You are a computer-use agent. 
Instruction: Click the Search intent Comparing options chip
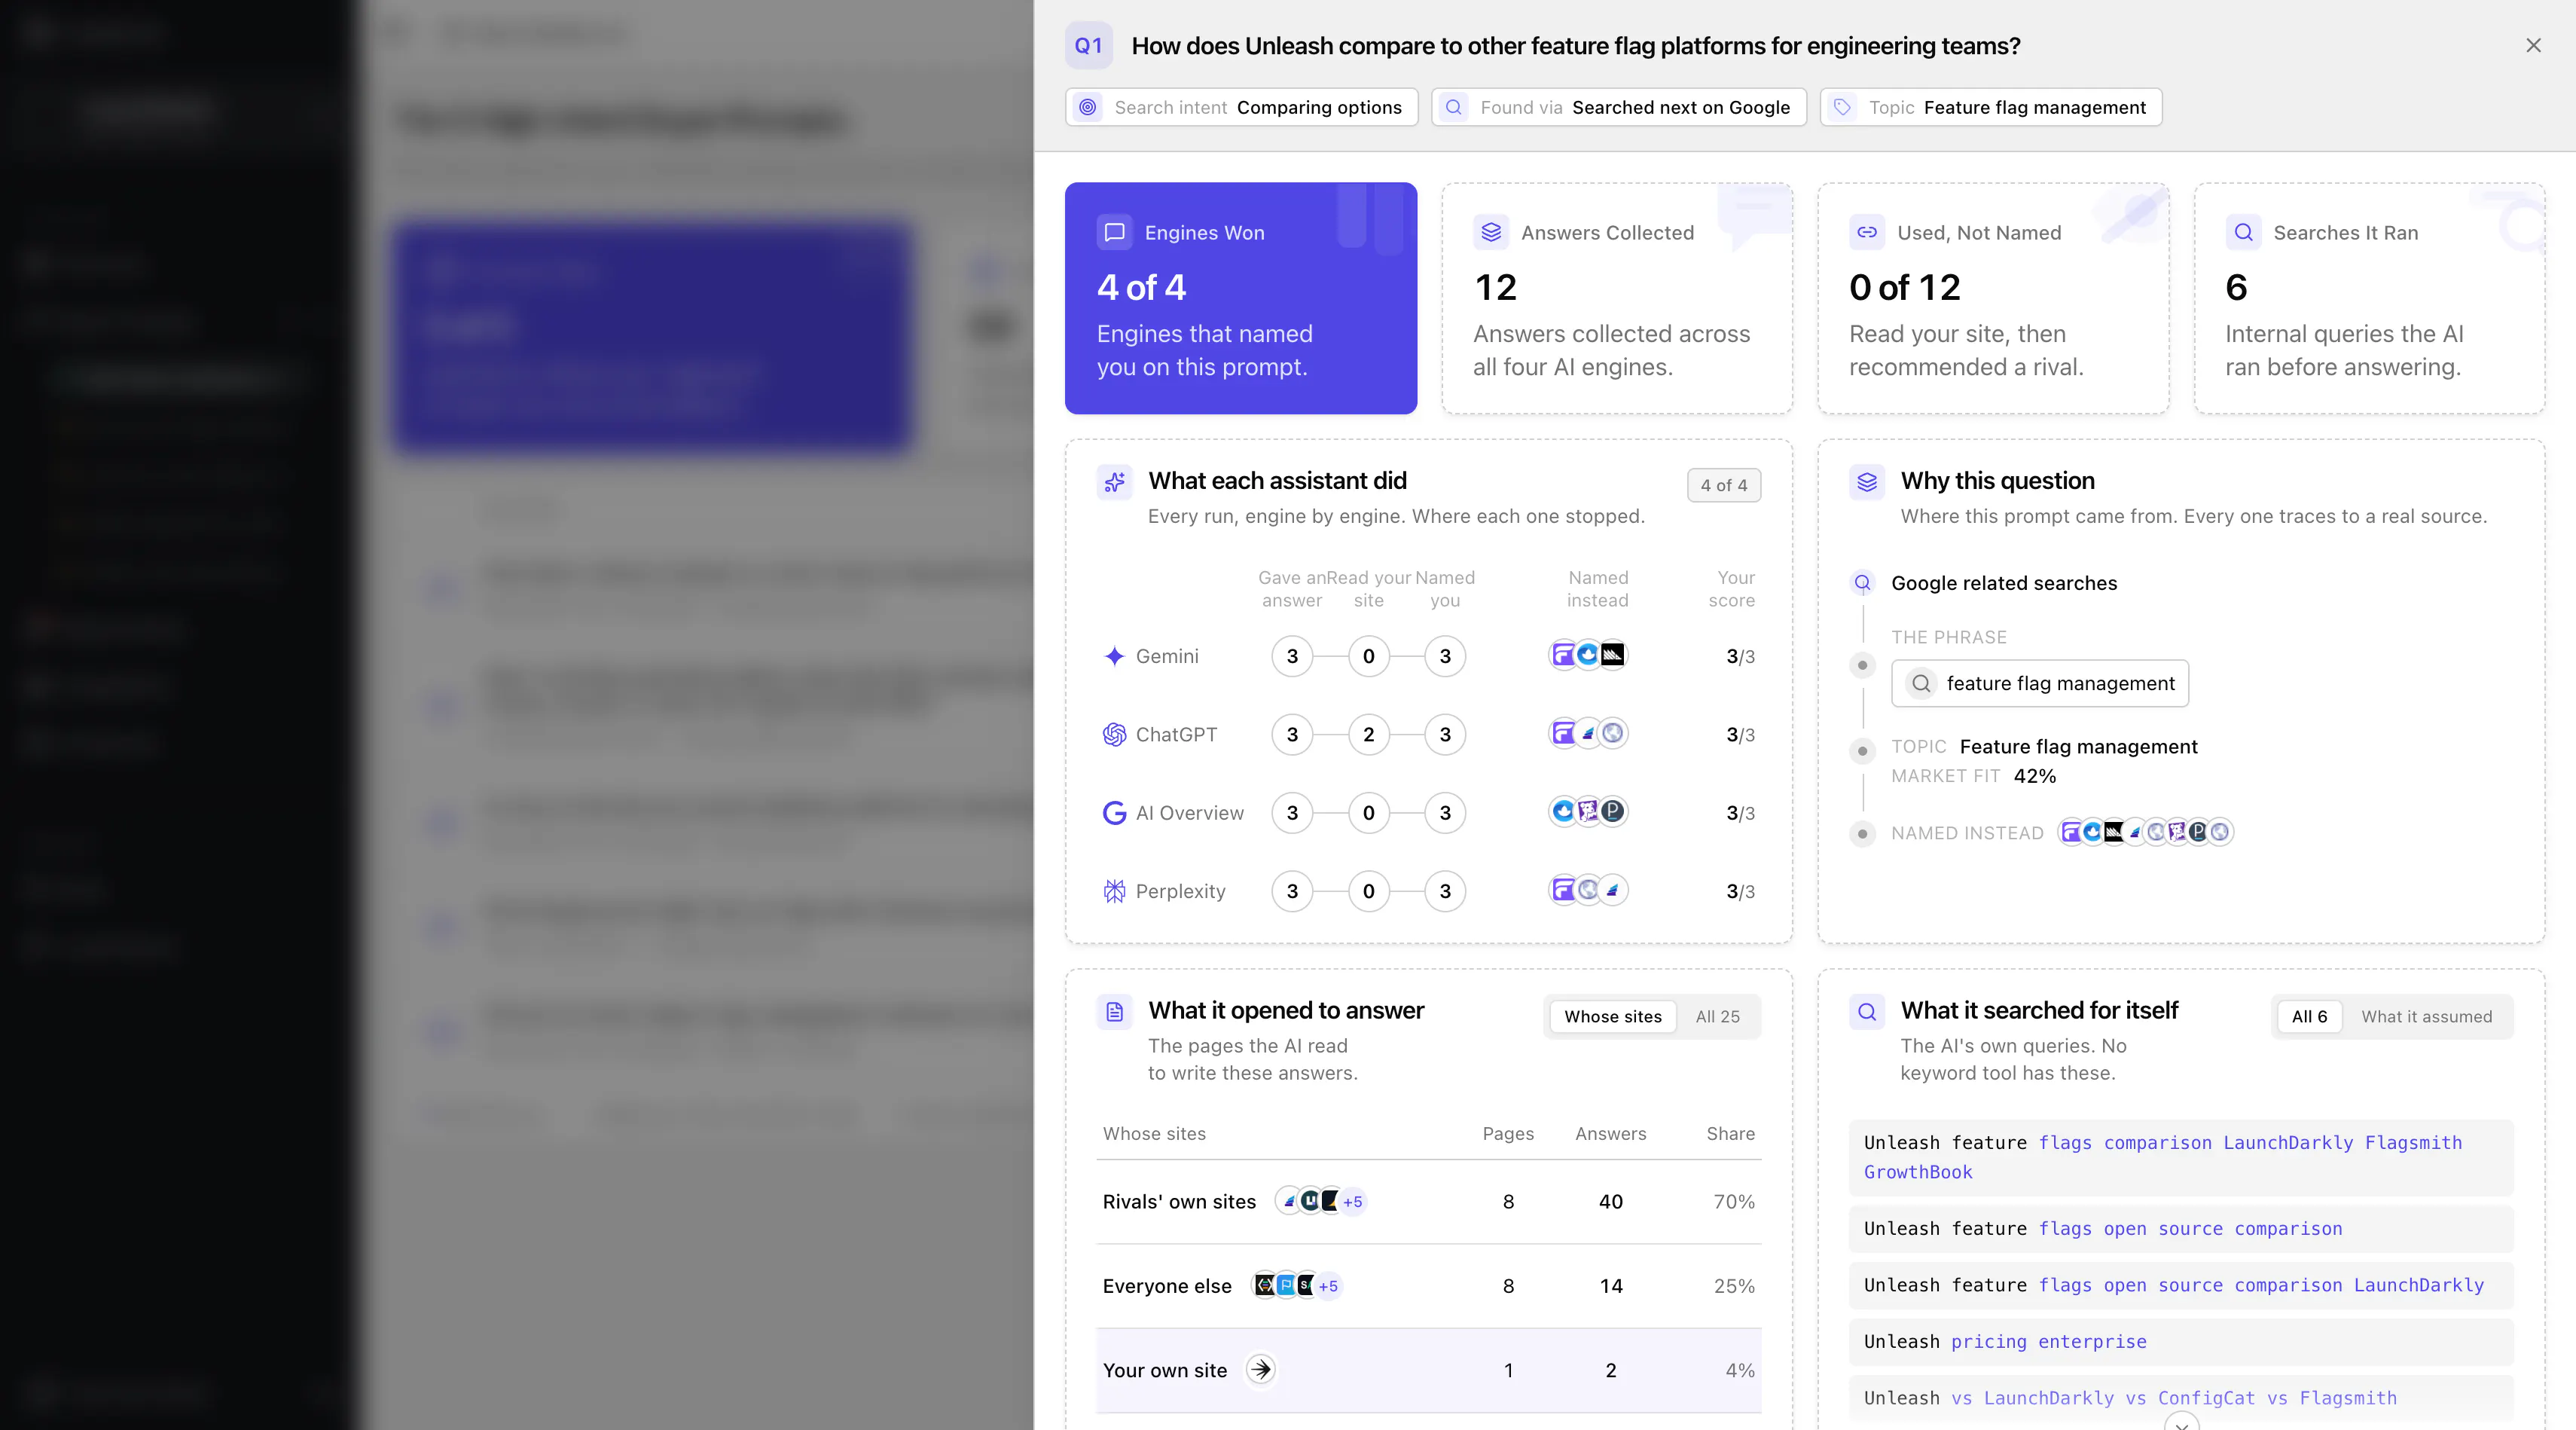click(x=1241, y=107)
